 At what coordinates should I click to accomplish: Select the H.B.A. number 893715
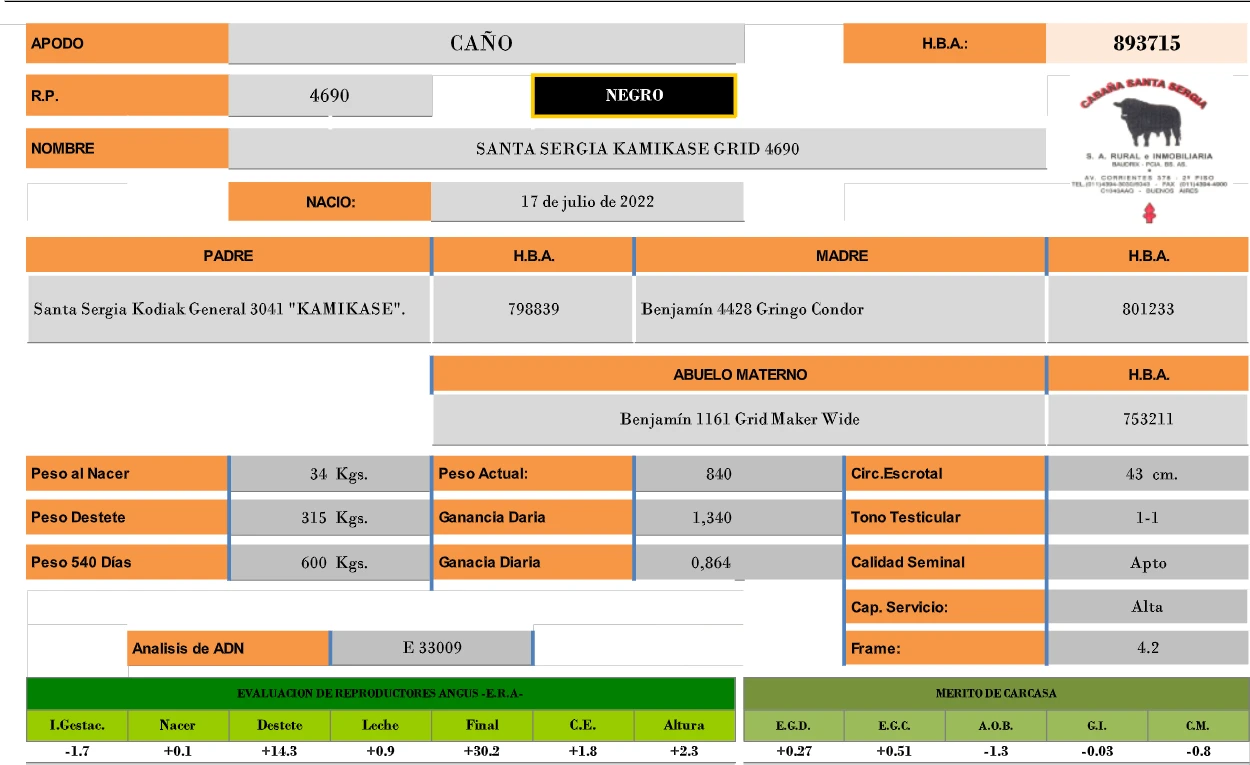point(1147,43)
